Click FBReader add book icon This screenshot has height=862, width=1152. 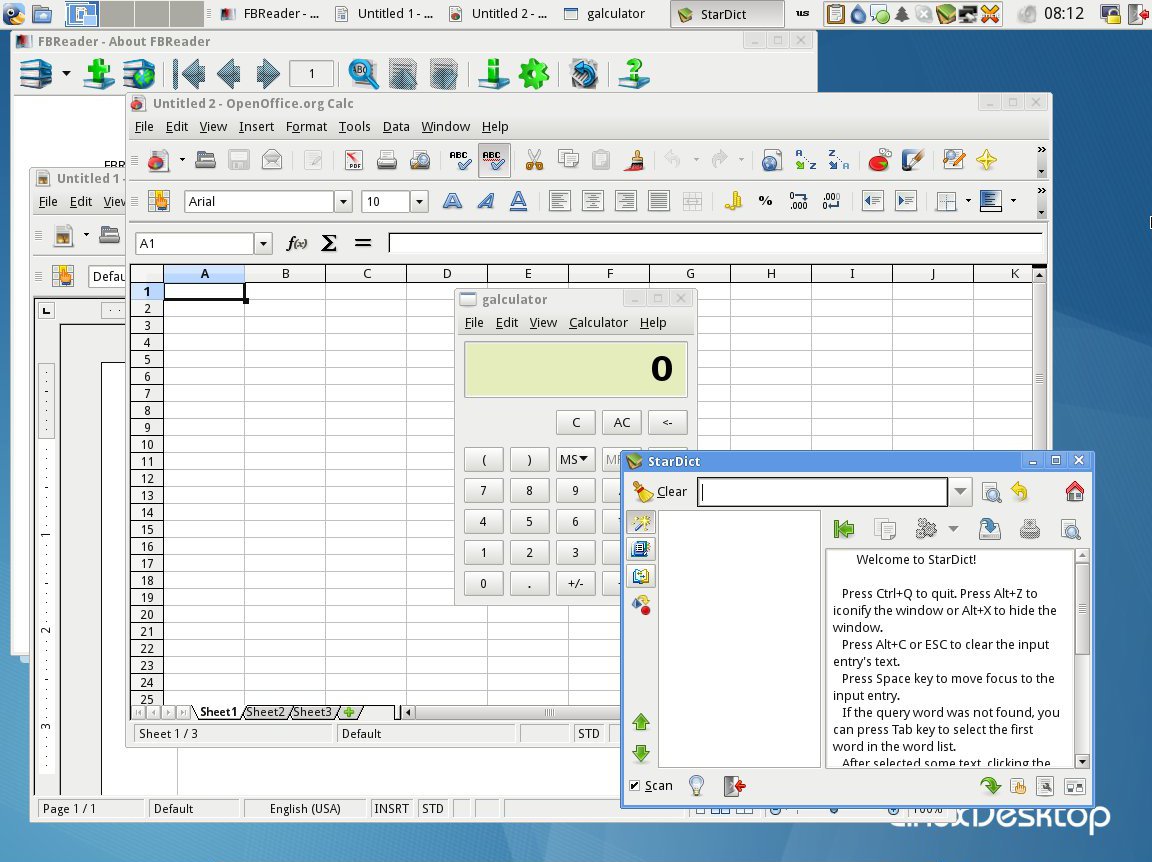98,74
